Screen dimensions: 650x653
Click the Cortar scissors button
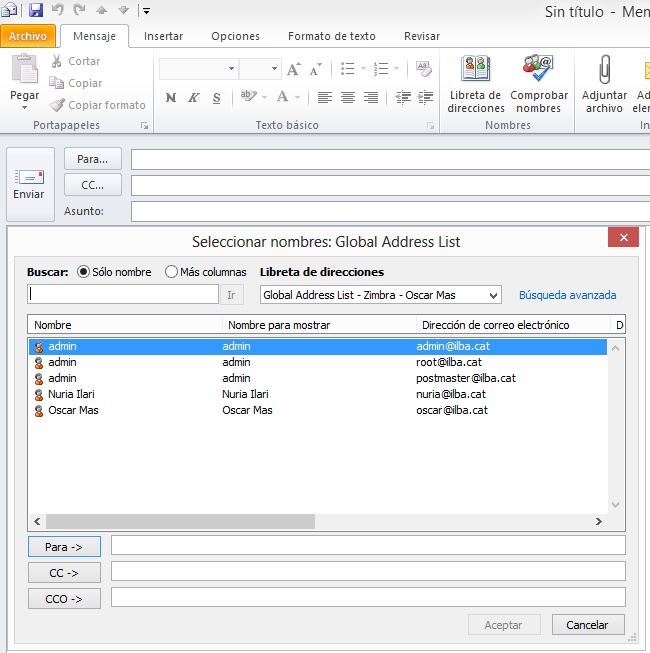(76, 61)
